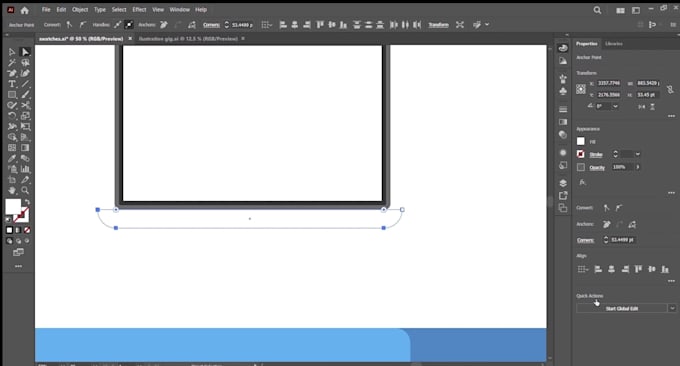Open the stroke weight dropdown in Appearance

coord(638,154)
